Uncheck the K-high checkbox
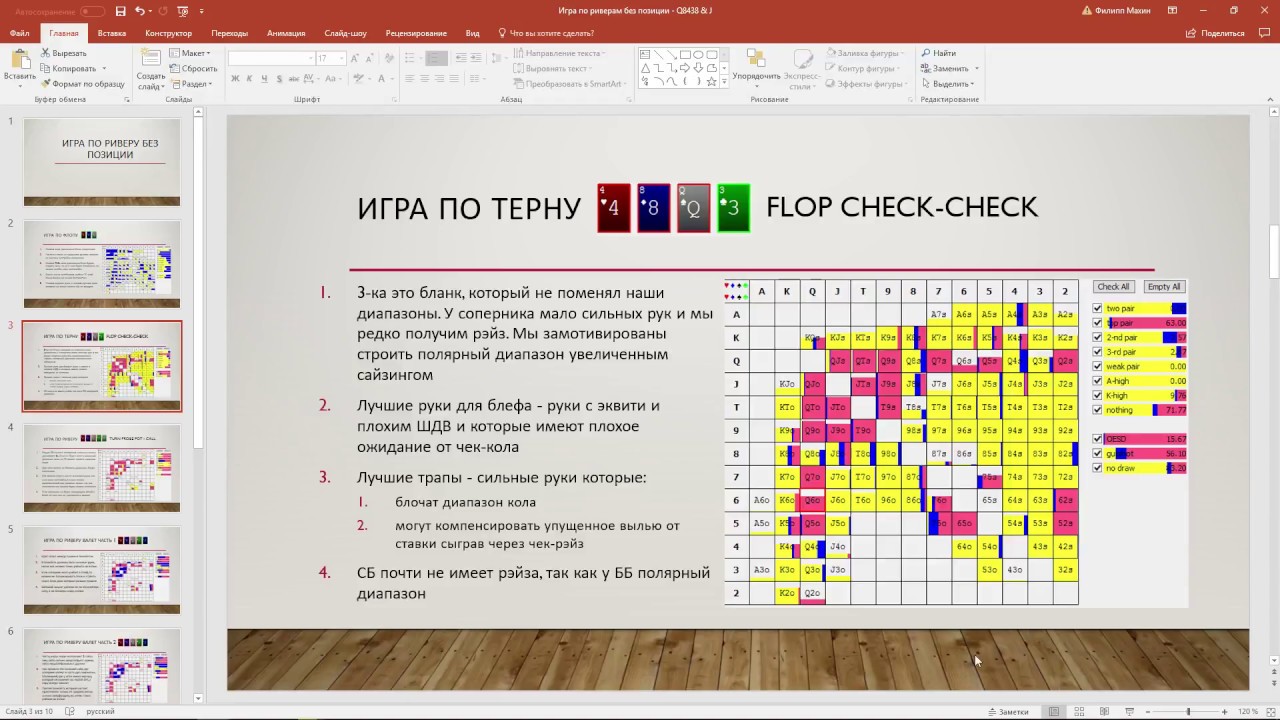1280x720 pixels. pyautogui.click(x=1098, y=396)
